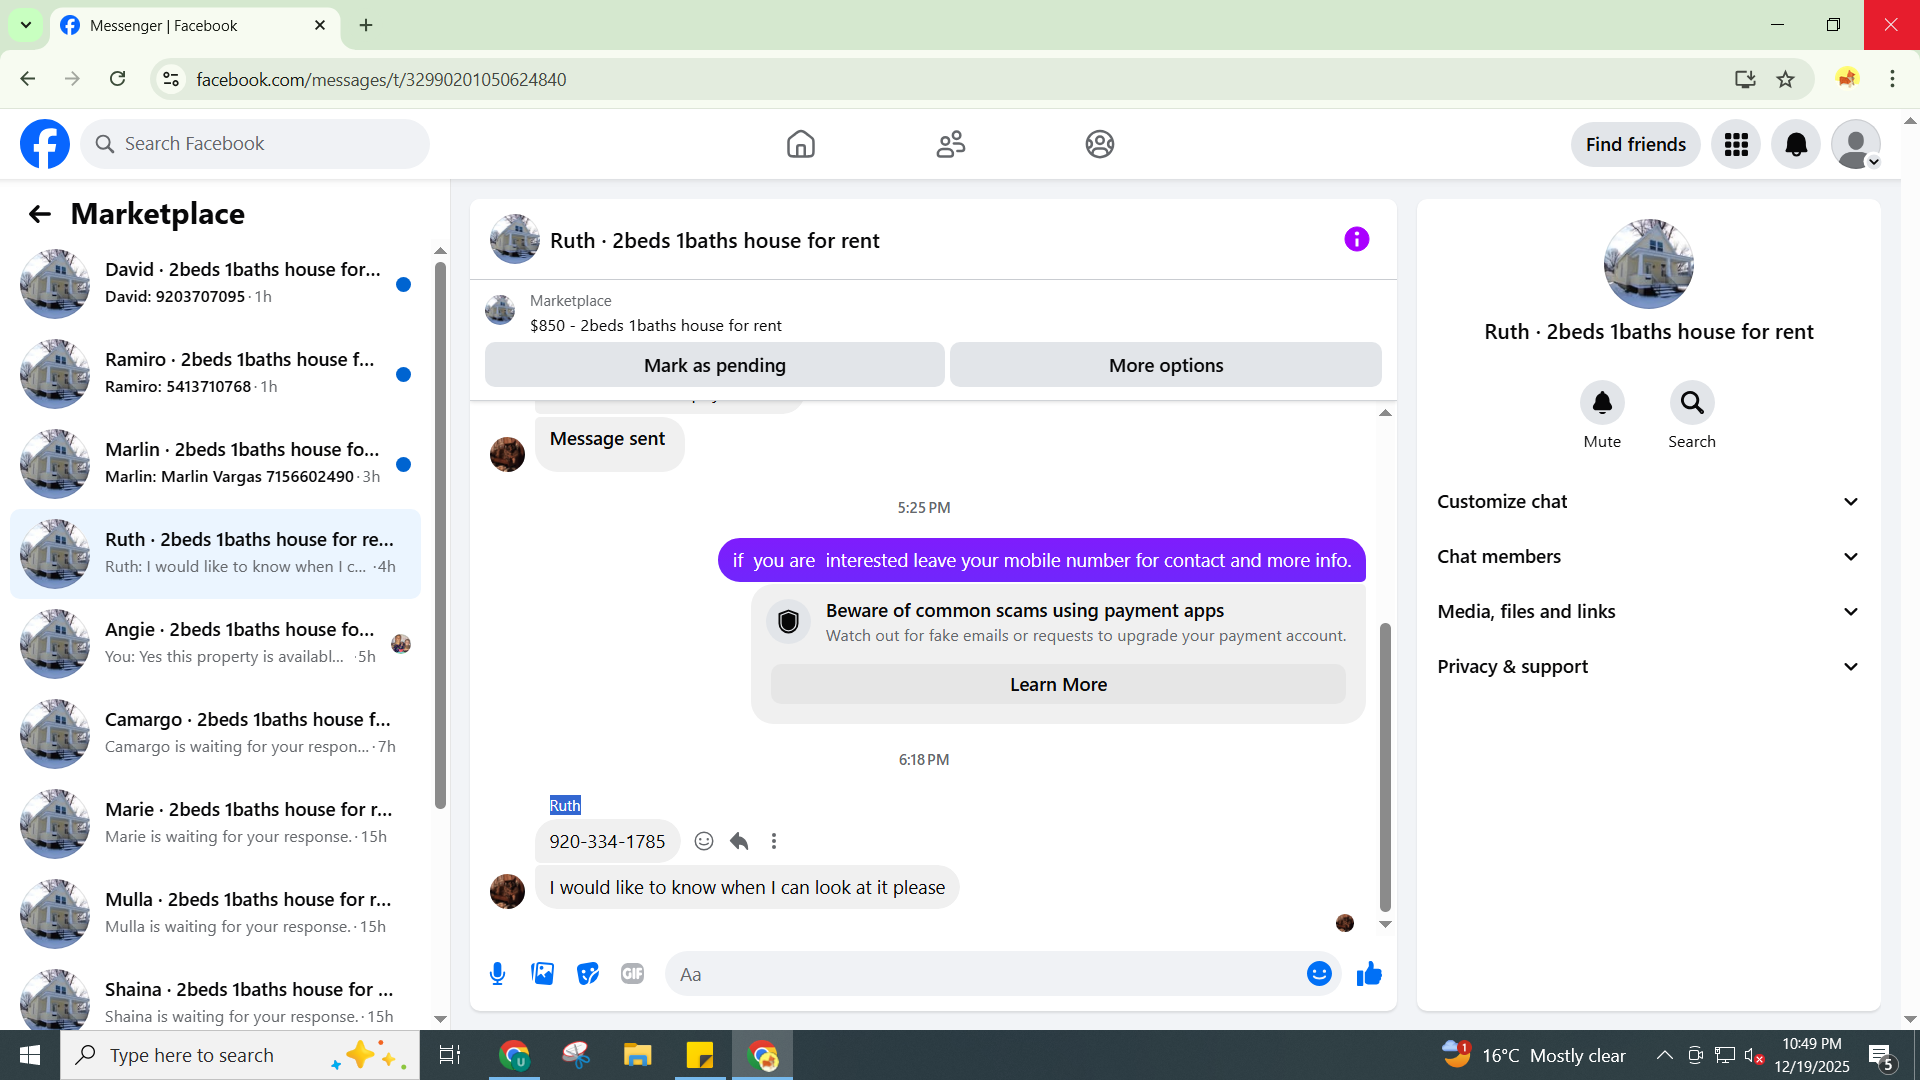Open the emoji picker in message box
Viewport: 1920px width, 1080px height.
pyautogui.click(x=1319, y=974)
